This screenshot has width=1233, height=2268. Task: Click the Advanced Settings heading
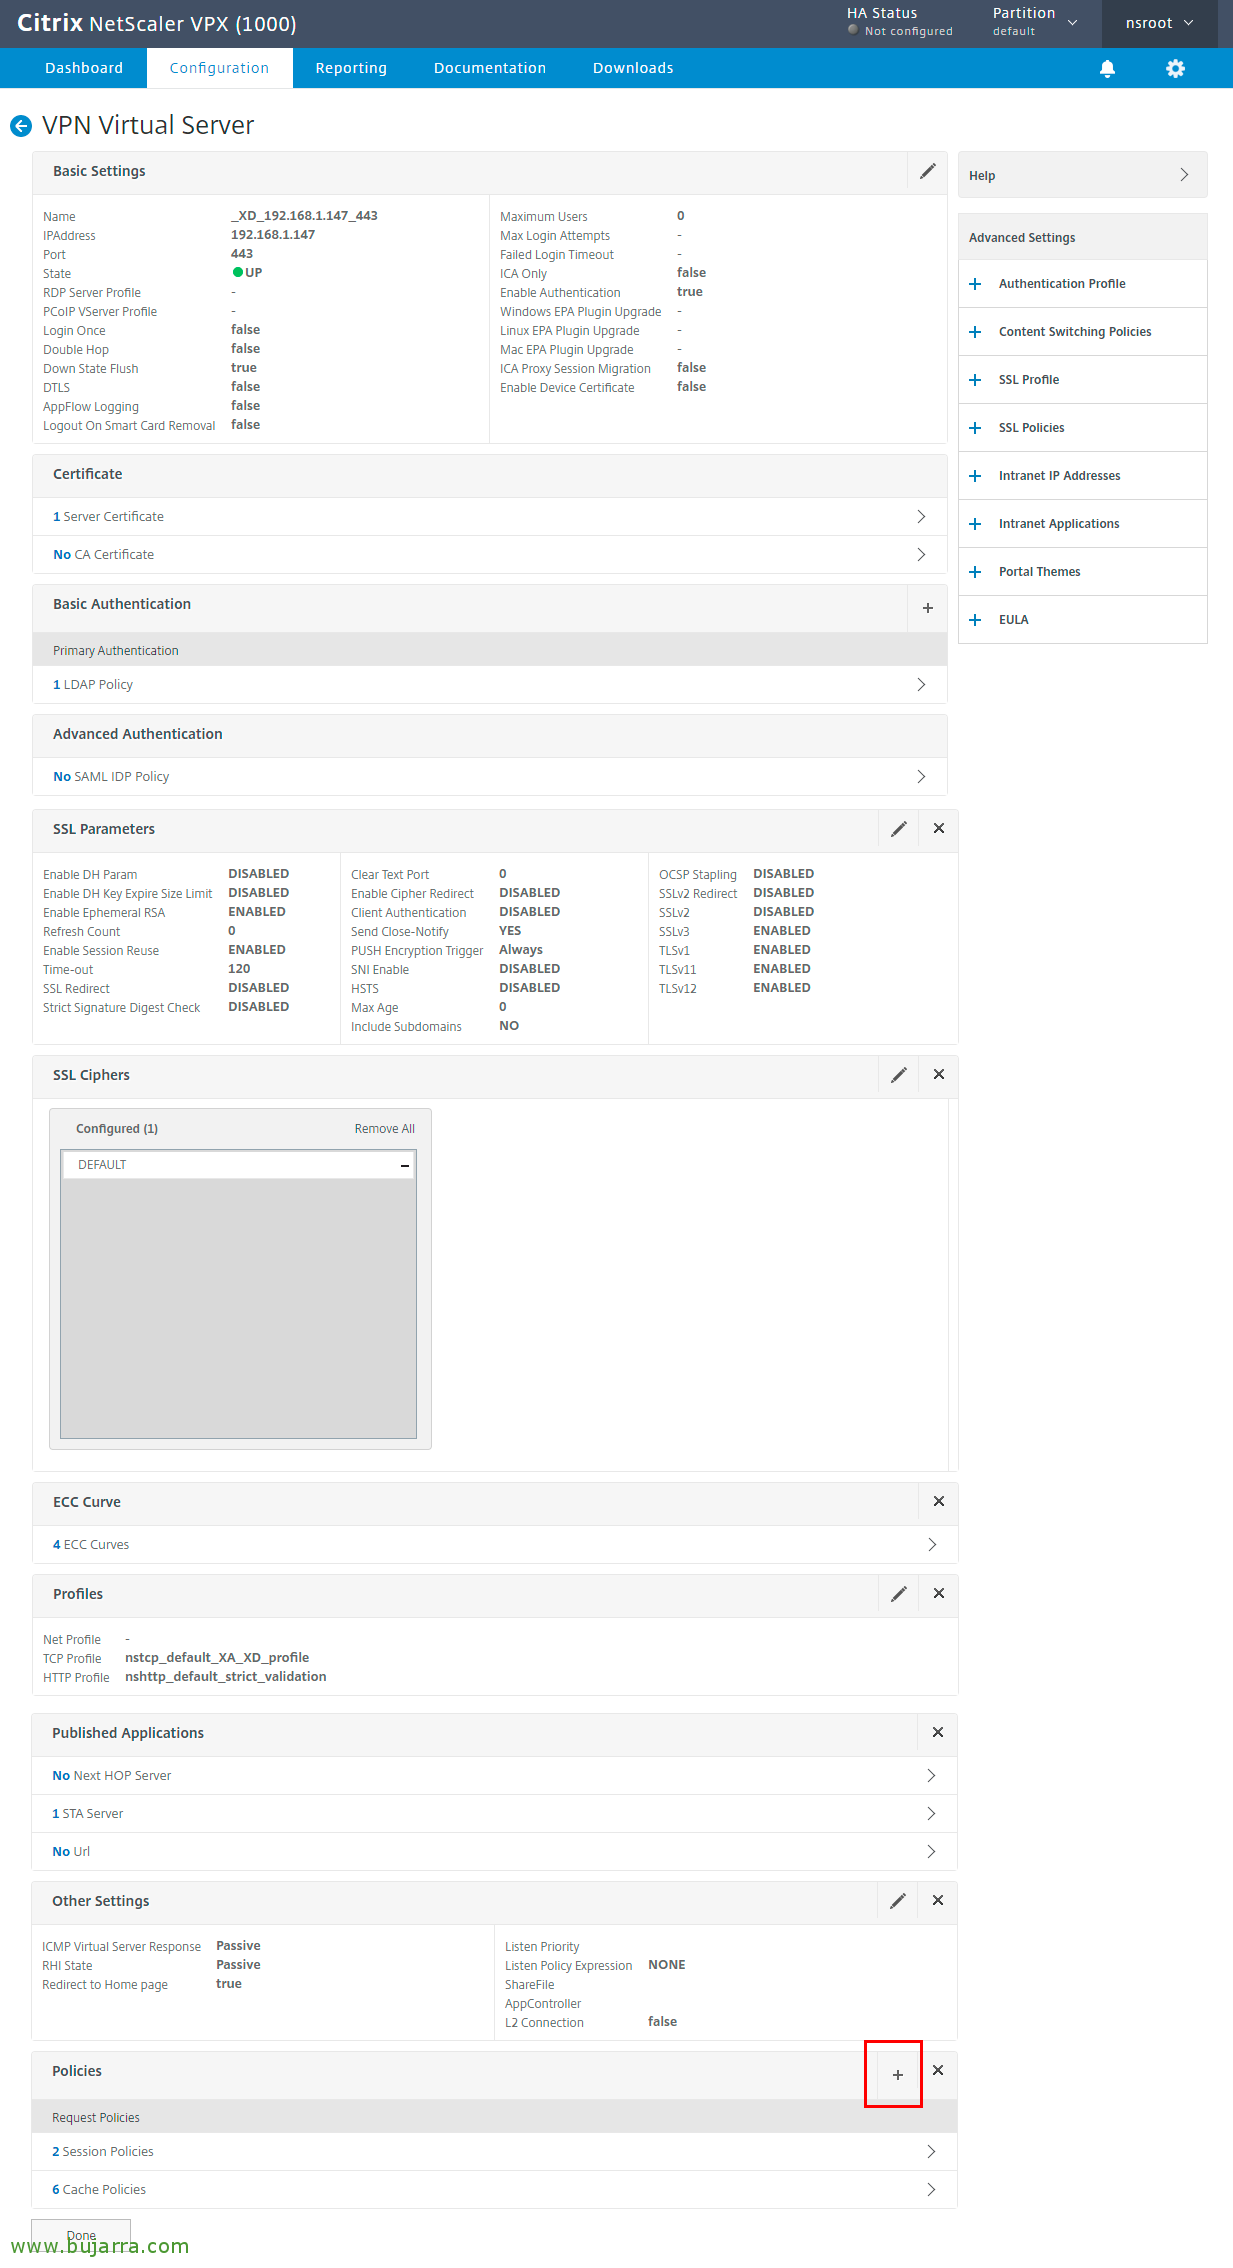click(x=1022, y=238)
